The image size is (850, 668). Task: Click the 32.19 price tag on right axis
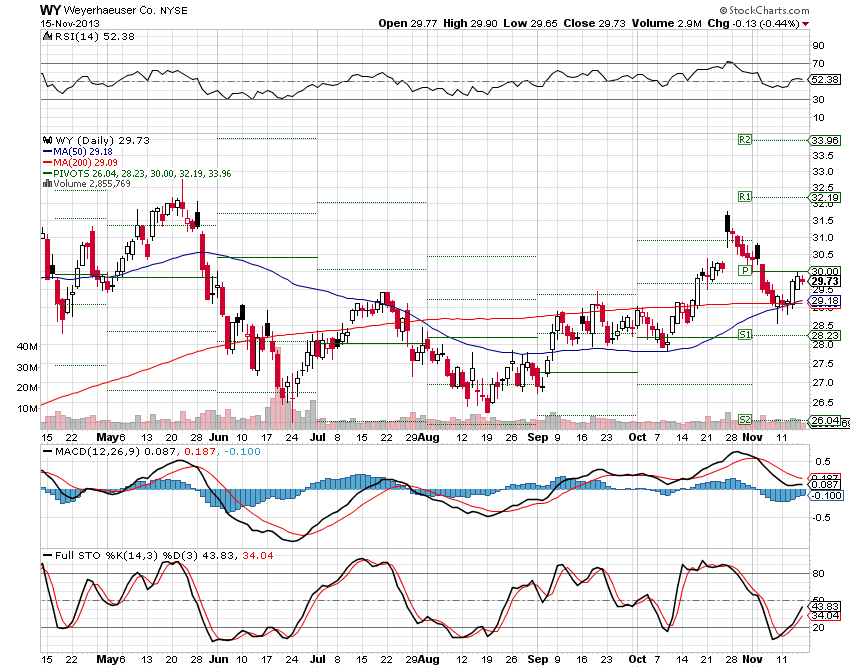point(825,197)
